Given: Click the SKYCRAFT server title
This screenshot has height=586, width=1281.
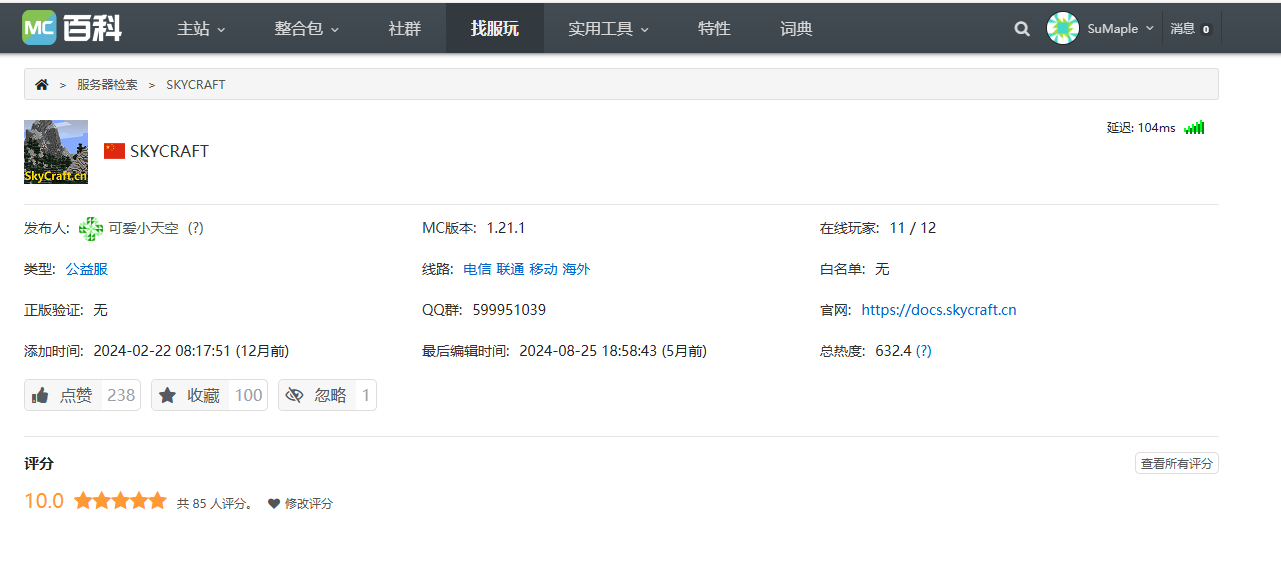Looking at the screenshot, I should [169, 151].
